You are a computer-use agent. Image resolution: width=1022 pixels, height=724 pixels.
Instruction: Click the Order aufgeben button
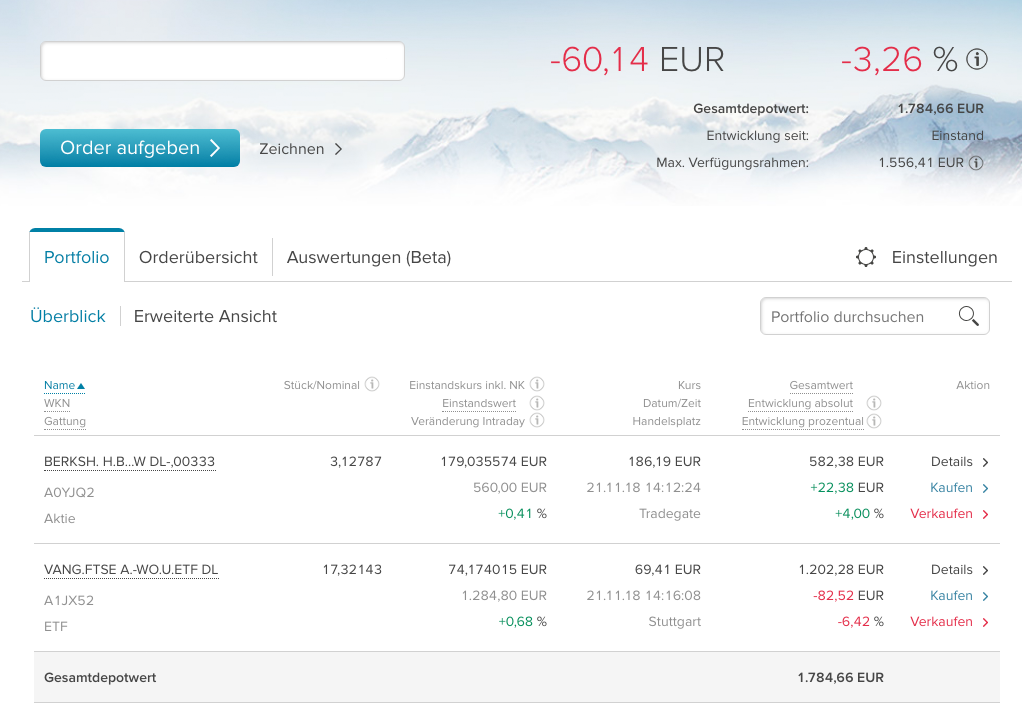point(139,148)
